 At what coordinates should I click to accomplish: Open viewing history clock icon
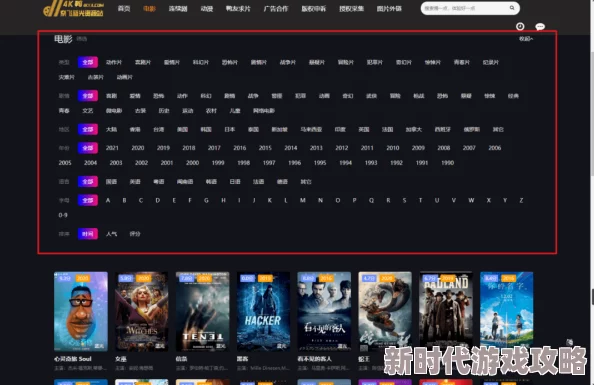(520, 26)
